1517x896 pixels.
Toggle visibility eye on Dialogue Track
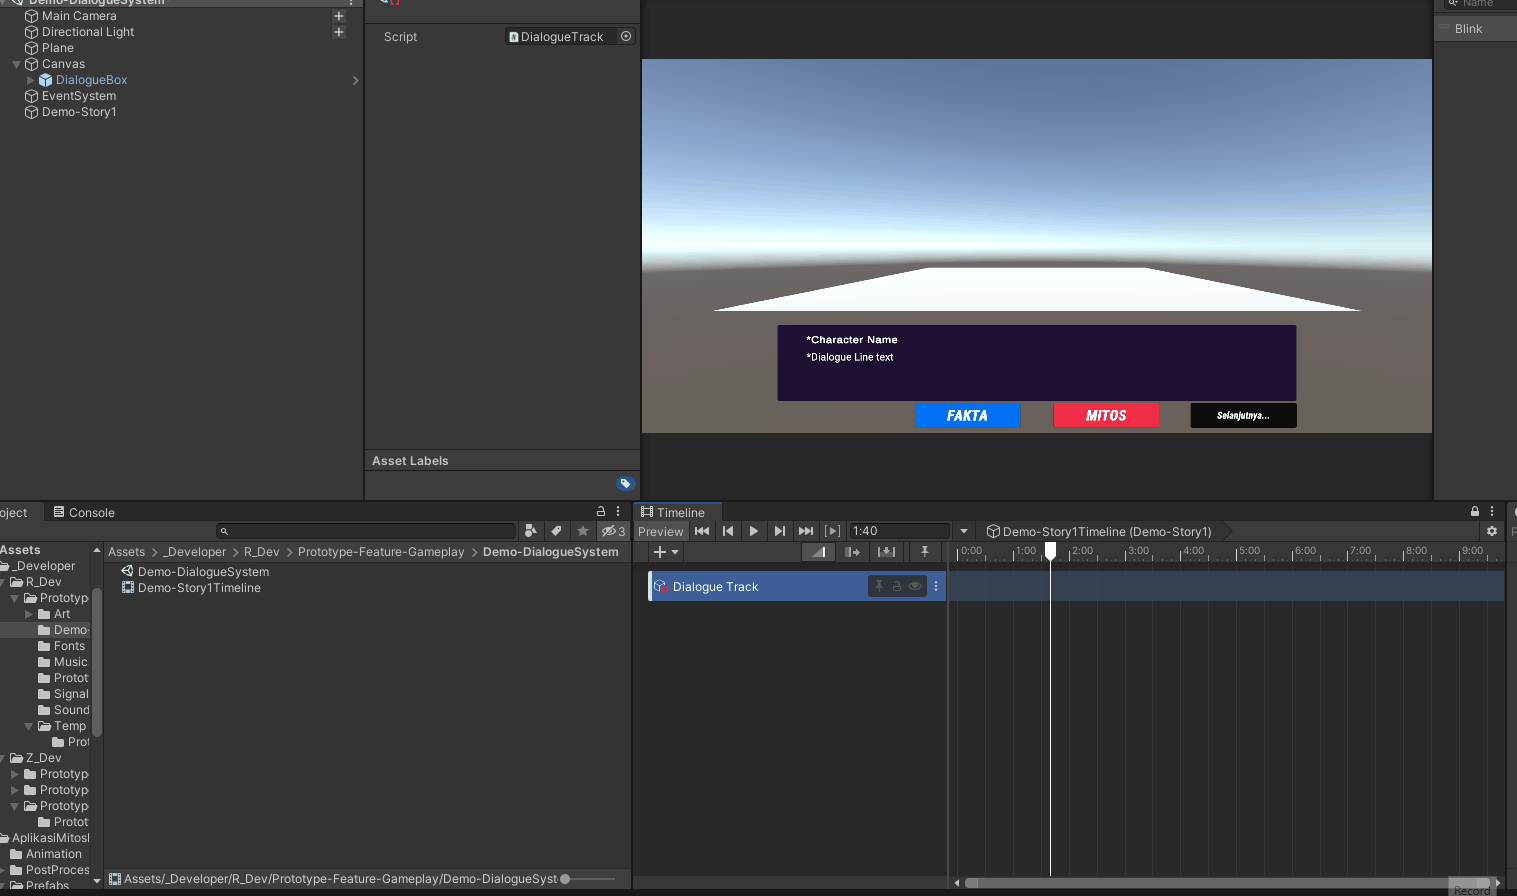(914, 587)
